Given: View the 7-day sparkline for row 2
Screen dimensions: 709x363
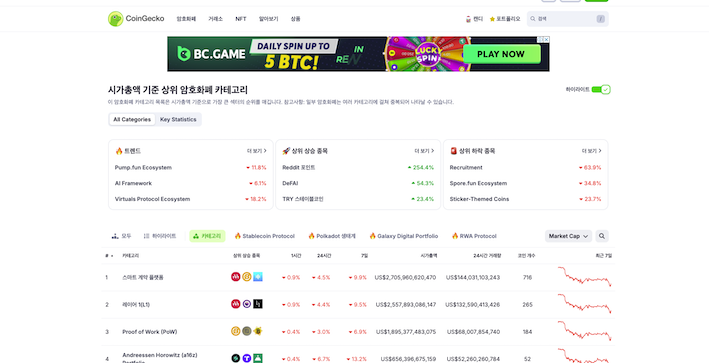Looking at the screenshot, I should click(584, 303).
